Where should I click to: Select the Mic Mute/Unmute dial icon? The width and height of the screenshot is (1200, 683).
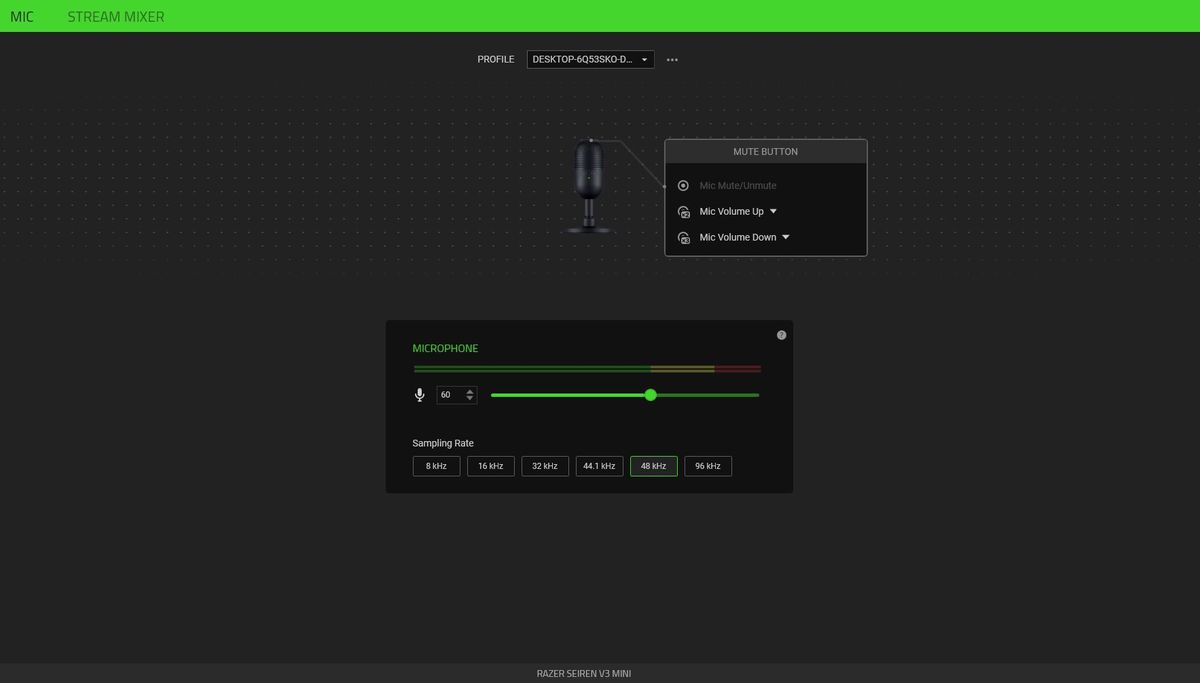[x=683, y=185]
